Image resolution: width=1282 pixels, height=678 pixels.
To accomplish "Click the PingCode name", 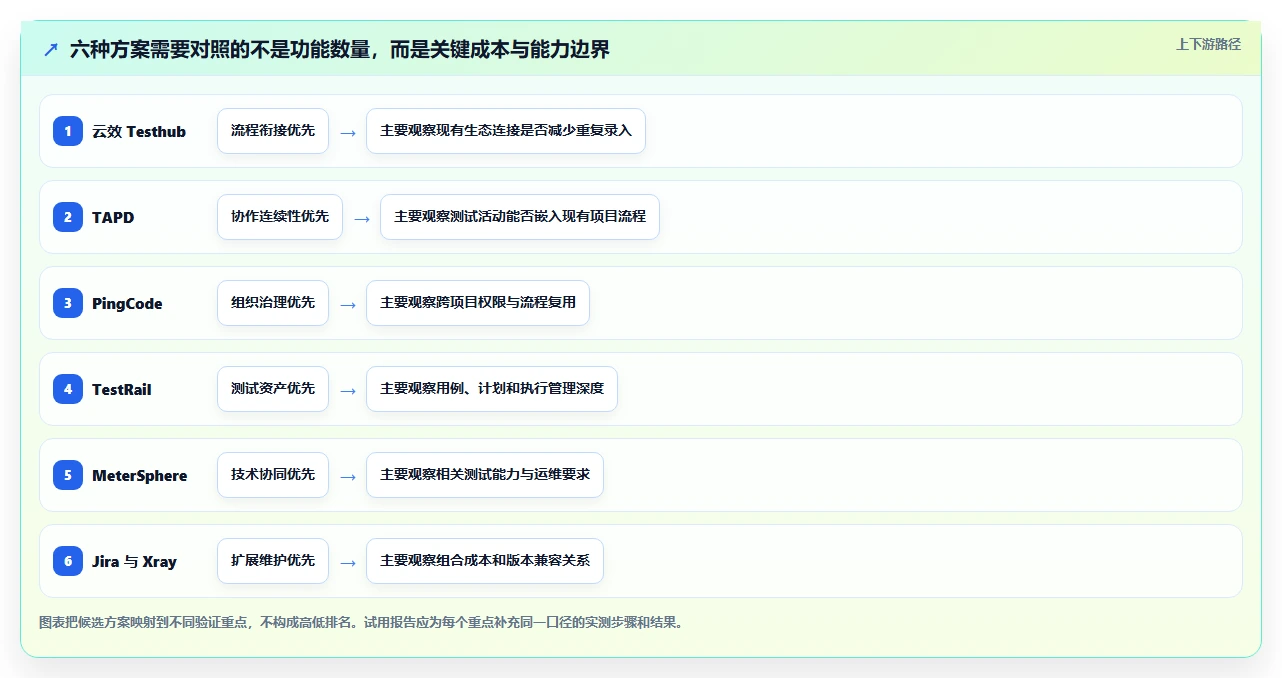I will (x=127, y=304).
